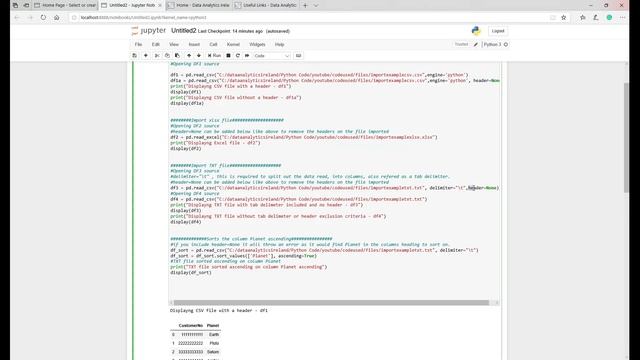Move the selected cell up
Image resolution: width=640 pixels, height=360 pixels.
tap(189, 56)
